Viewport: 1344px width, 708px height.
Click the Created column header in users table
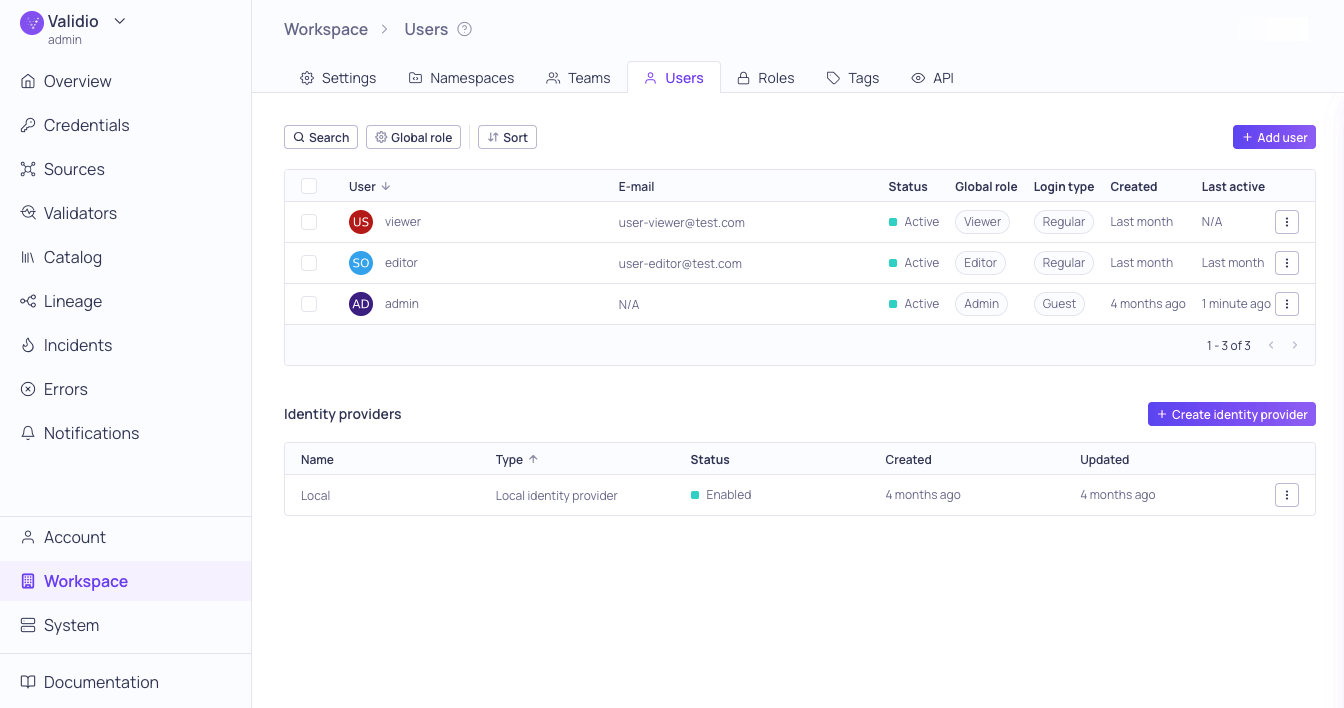pos(1133,187)
